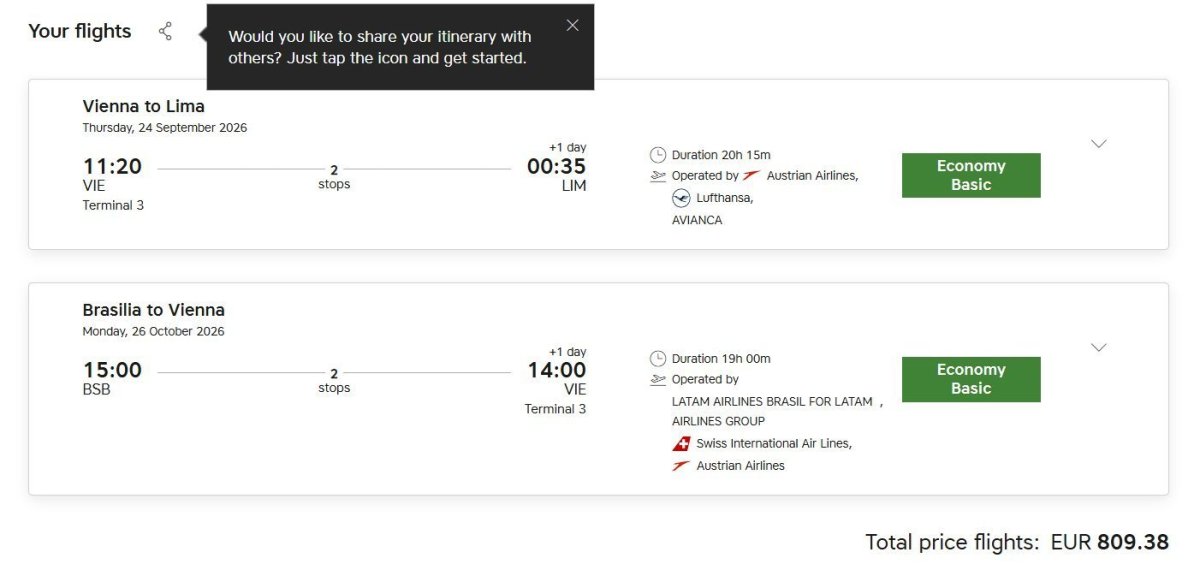Viewport: 1200px width, 564px height.
Task: Select the Vienna to Lima heading
Action: click(143, 106)
